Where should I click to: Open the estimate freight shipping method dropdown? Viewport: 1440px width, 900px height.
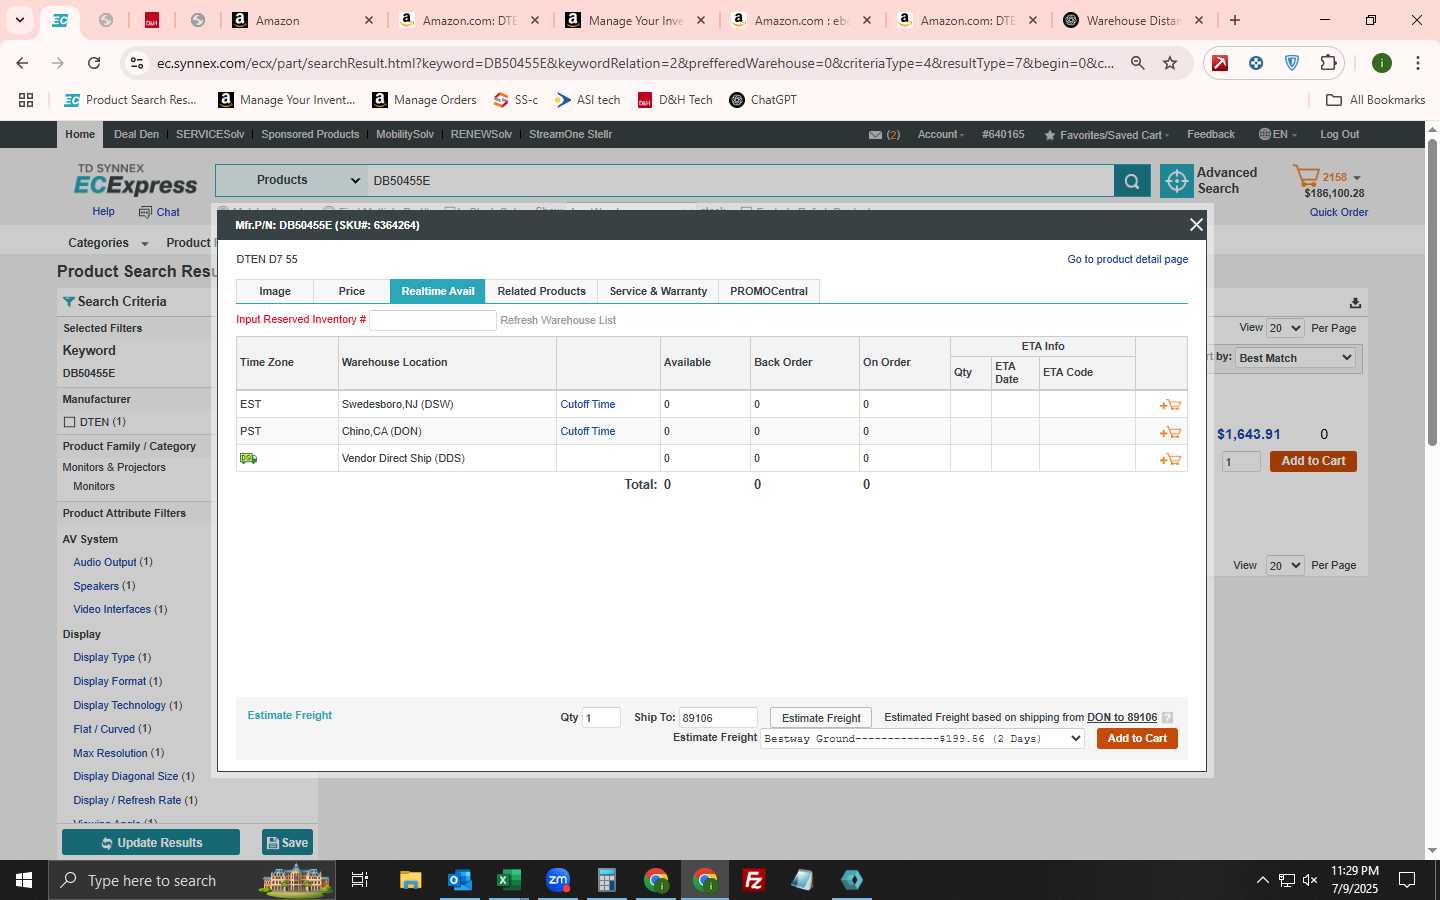pos(922,739)
